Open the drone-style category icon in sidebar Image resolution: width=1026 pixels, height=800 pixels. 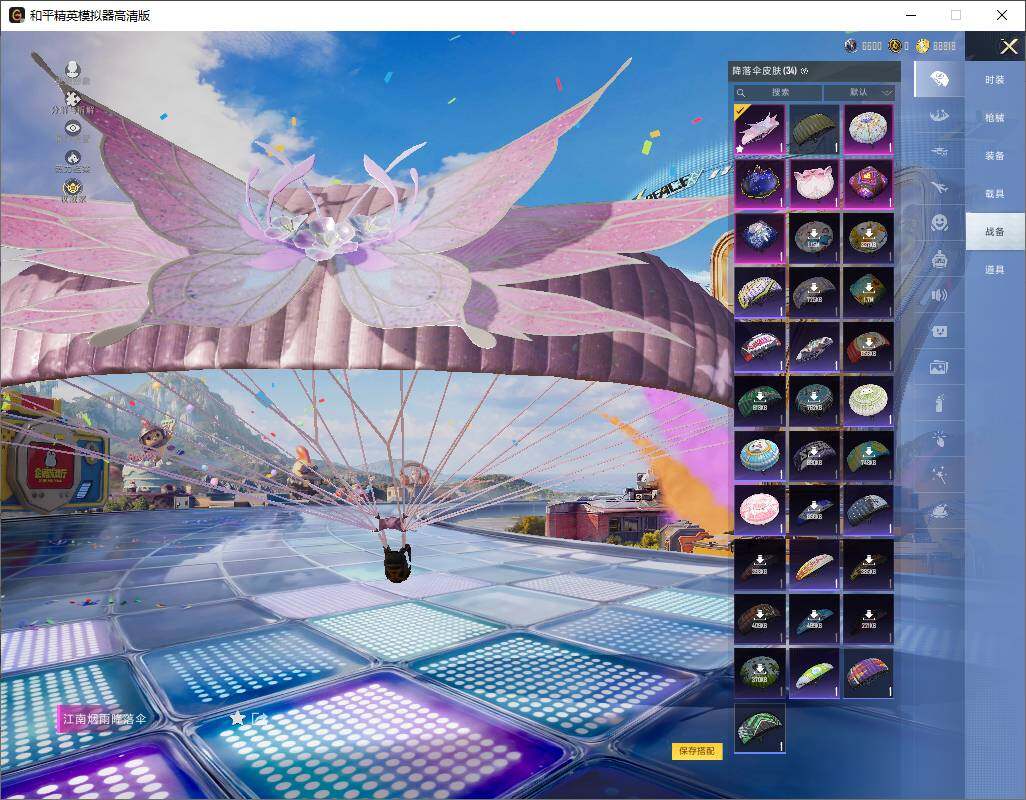coord(939,152)
